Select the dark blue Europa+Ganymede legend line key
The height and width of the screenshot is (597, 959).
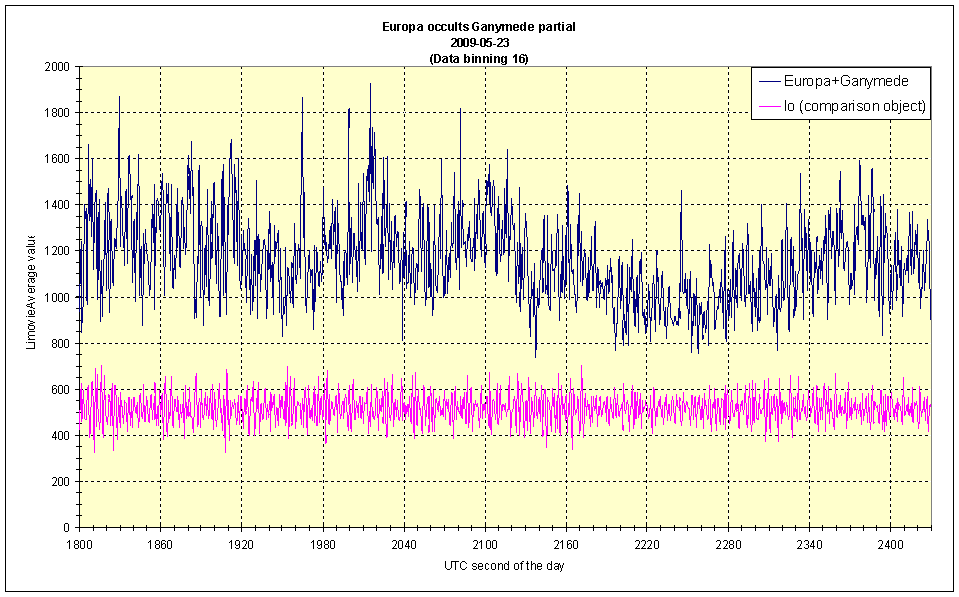pyautogui.click(x=769, y=81)
